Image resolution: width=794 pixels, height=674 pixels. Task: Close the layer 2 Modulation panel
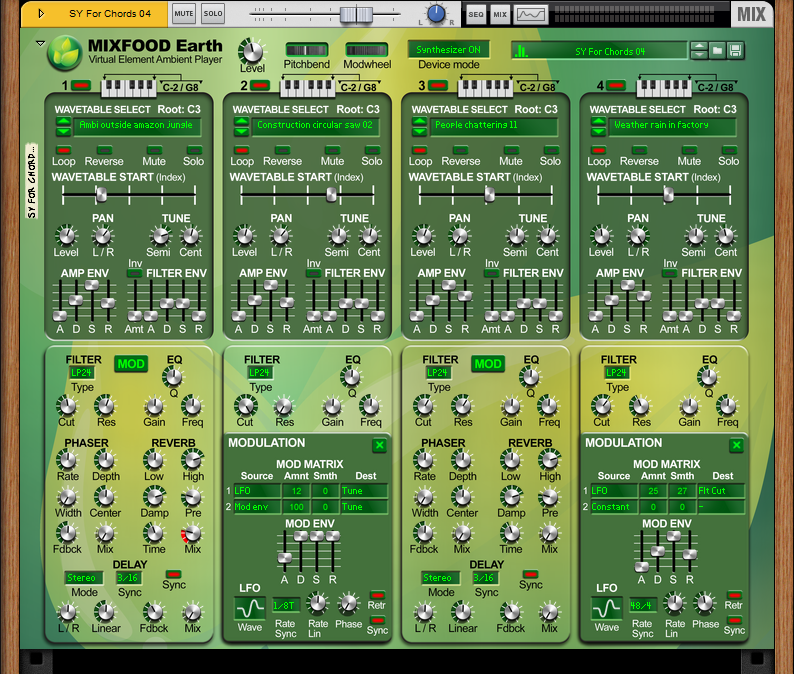[x=380, y=445]
